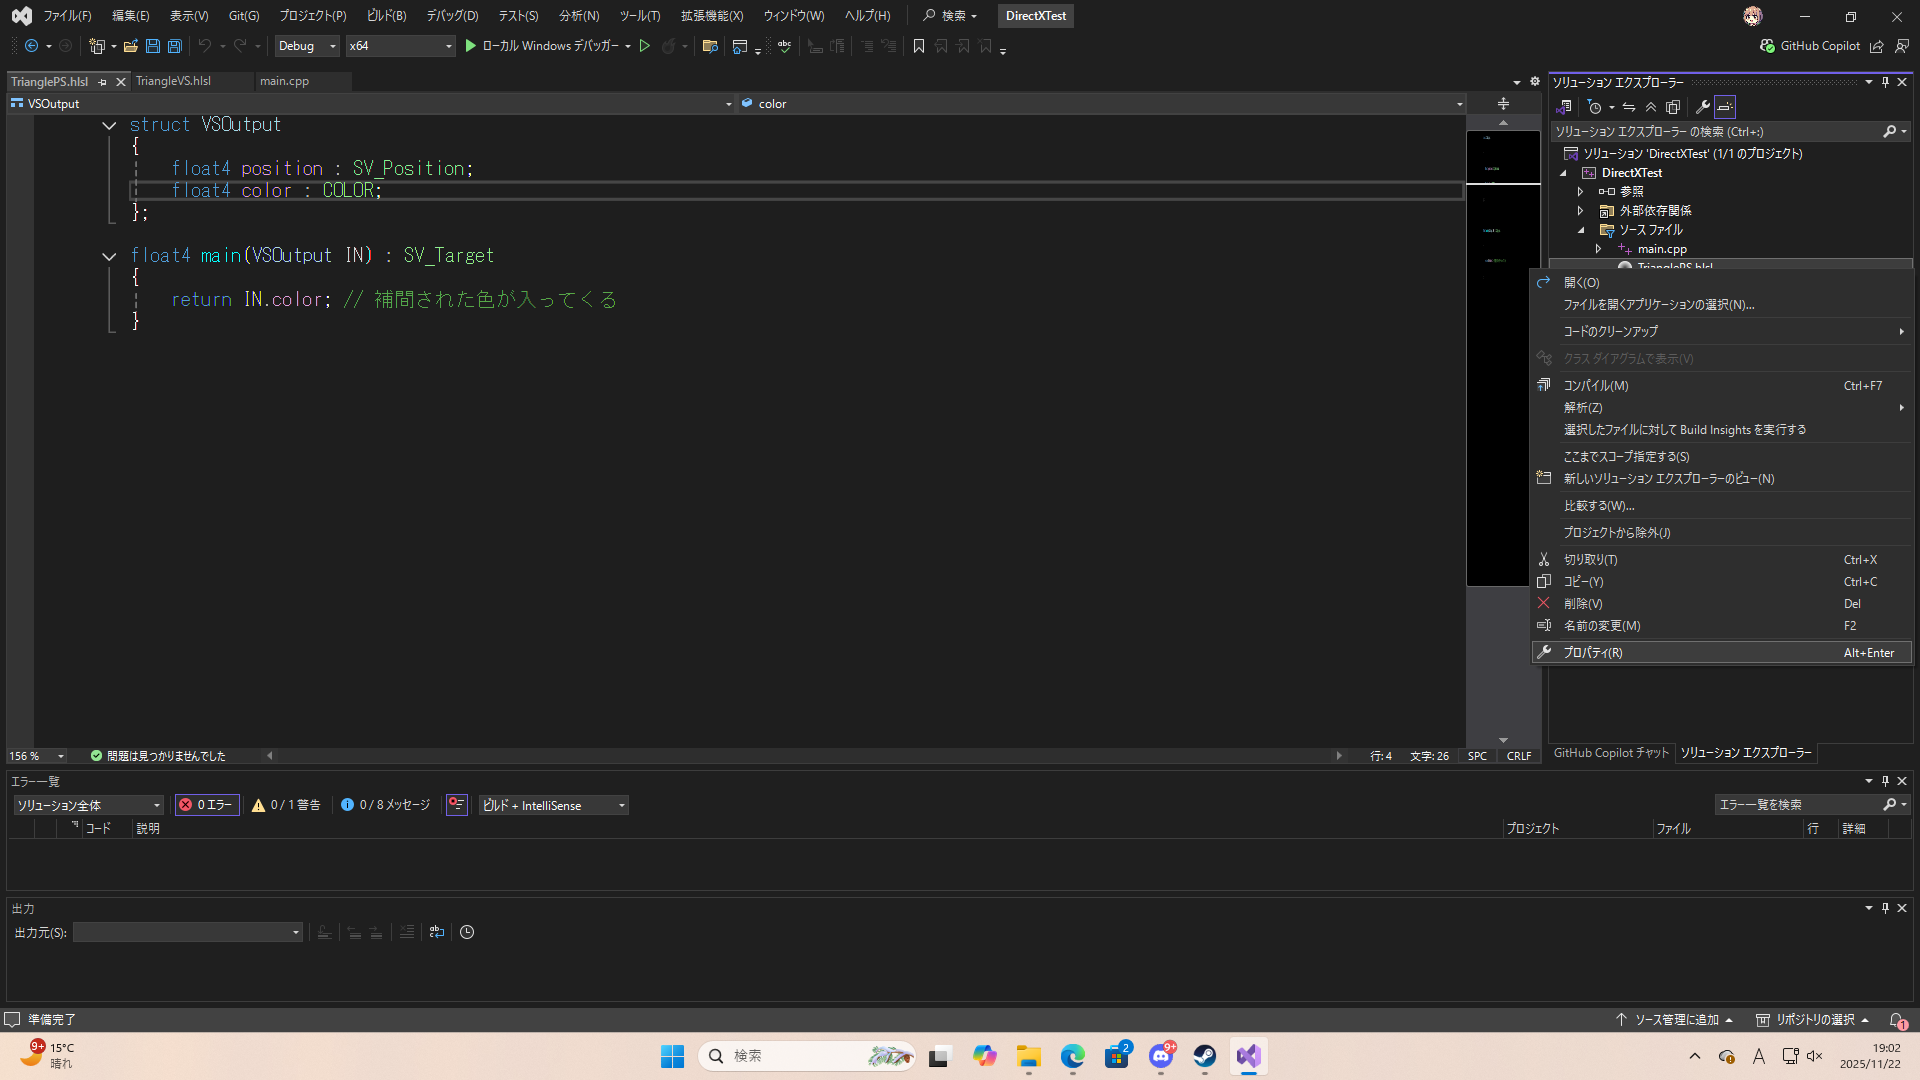The width and height of the screenshot is (1920, 1080).
Task: Toggle the 0 Errors filter button
Action: click(x=207, y=805)
